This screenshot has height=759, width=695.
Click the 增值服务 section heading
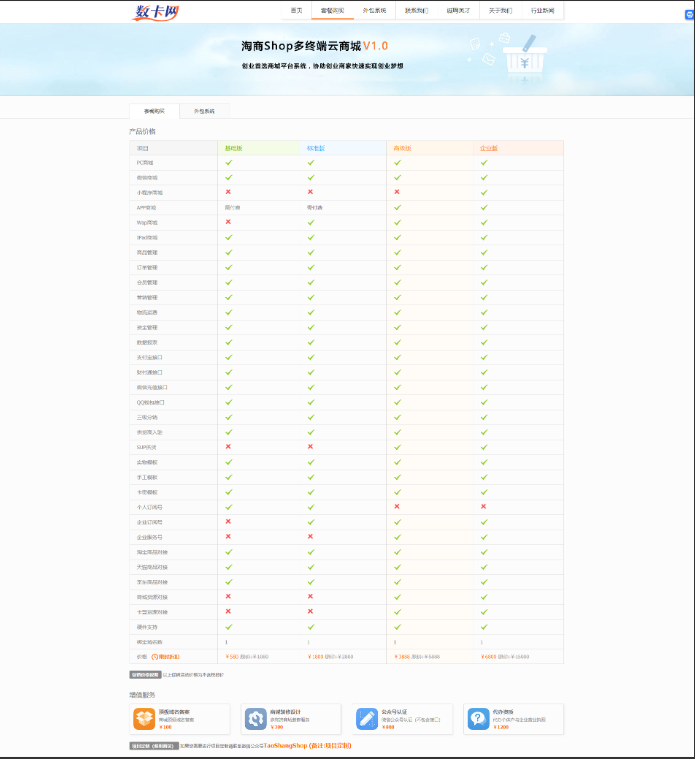point(142,695)
